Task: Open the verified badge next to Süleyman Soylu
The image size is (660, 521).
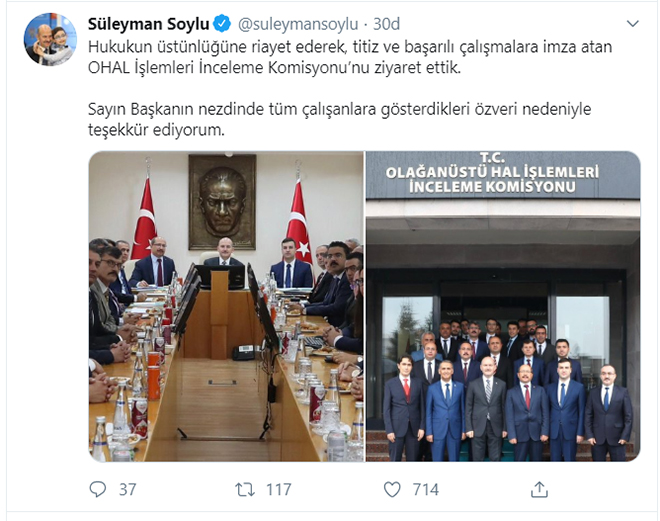Action: point(222,24)
